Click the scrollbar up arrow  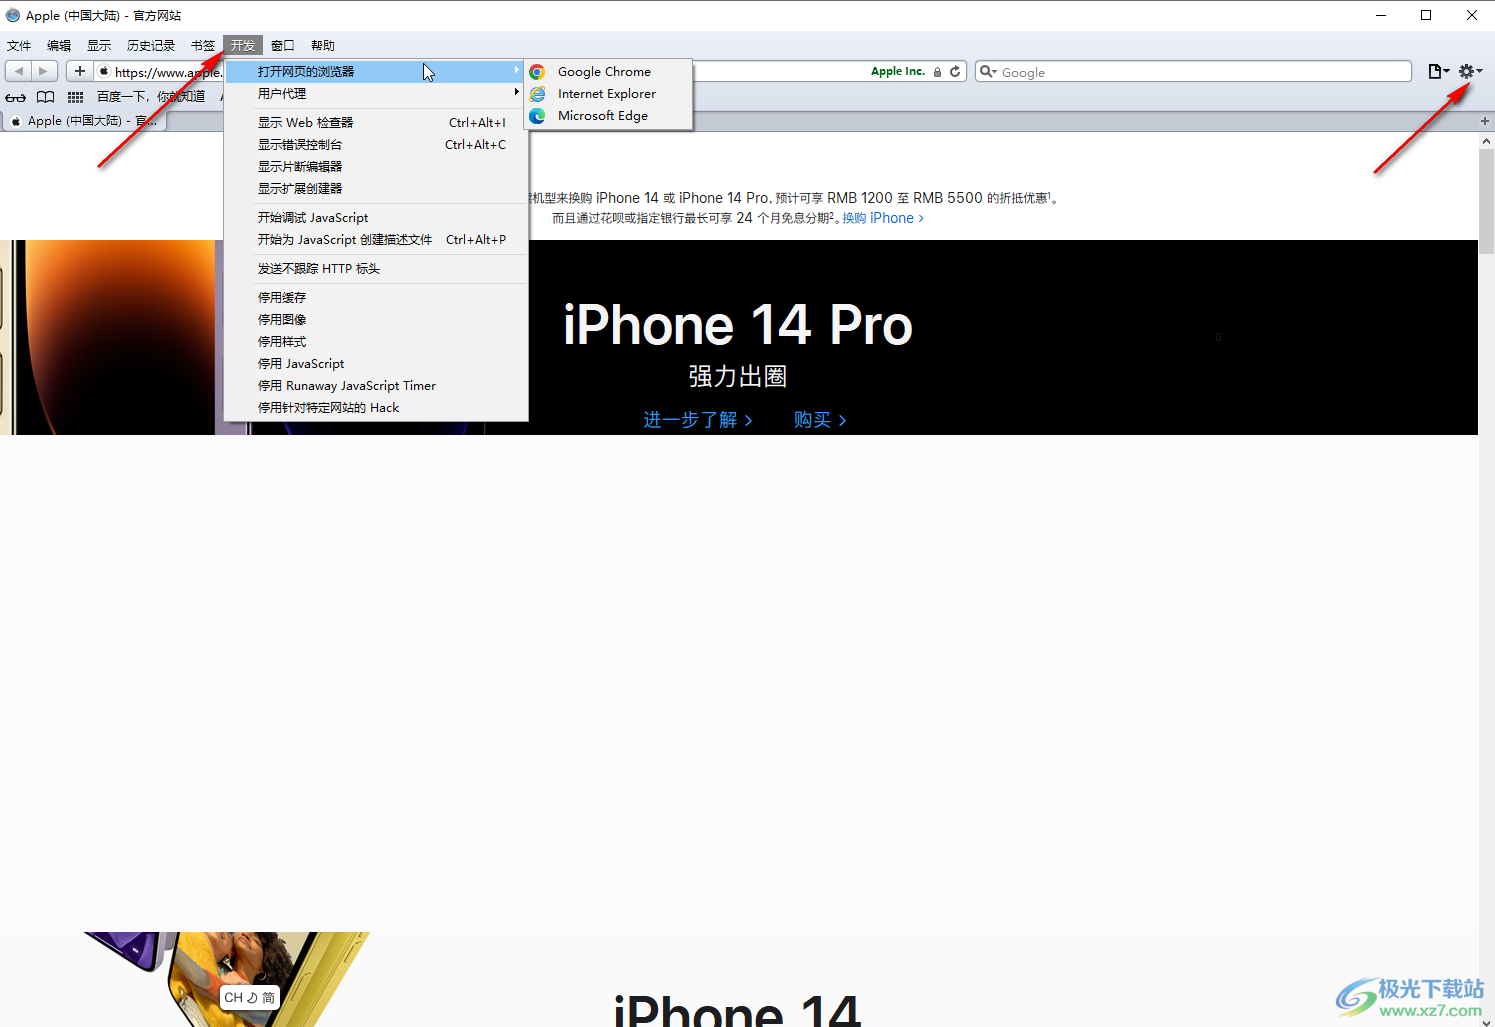pyautogui.click(x=1486, y=141)
